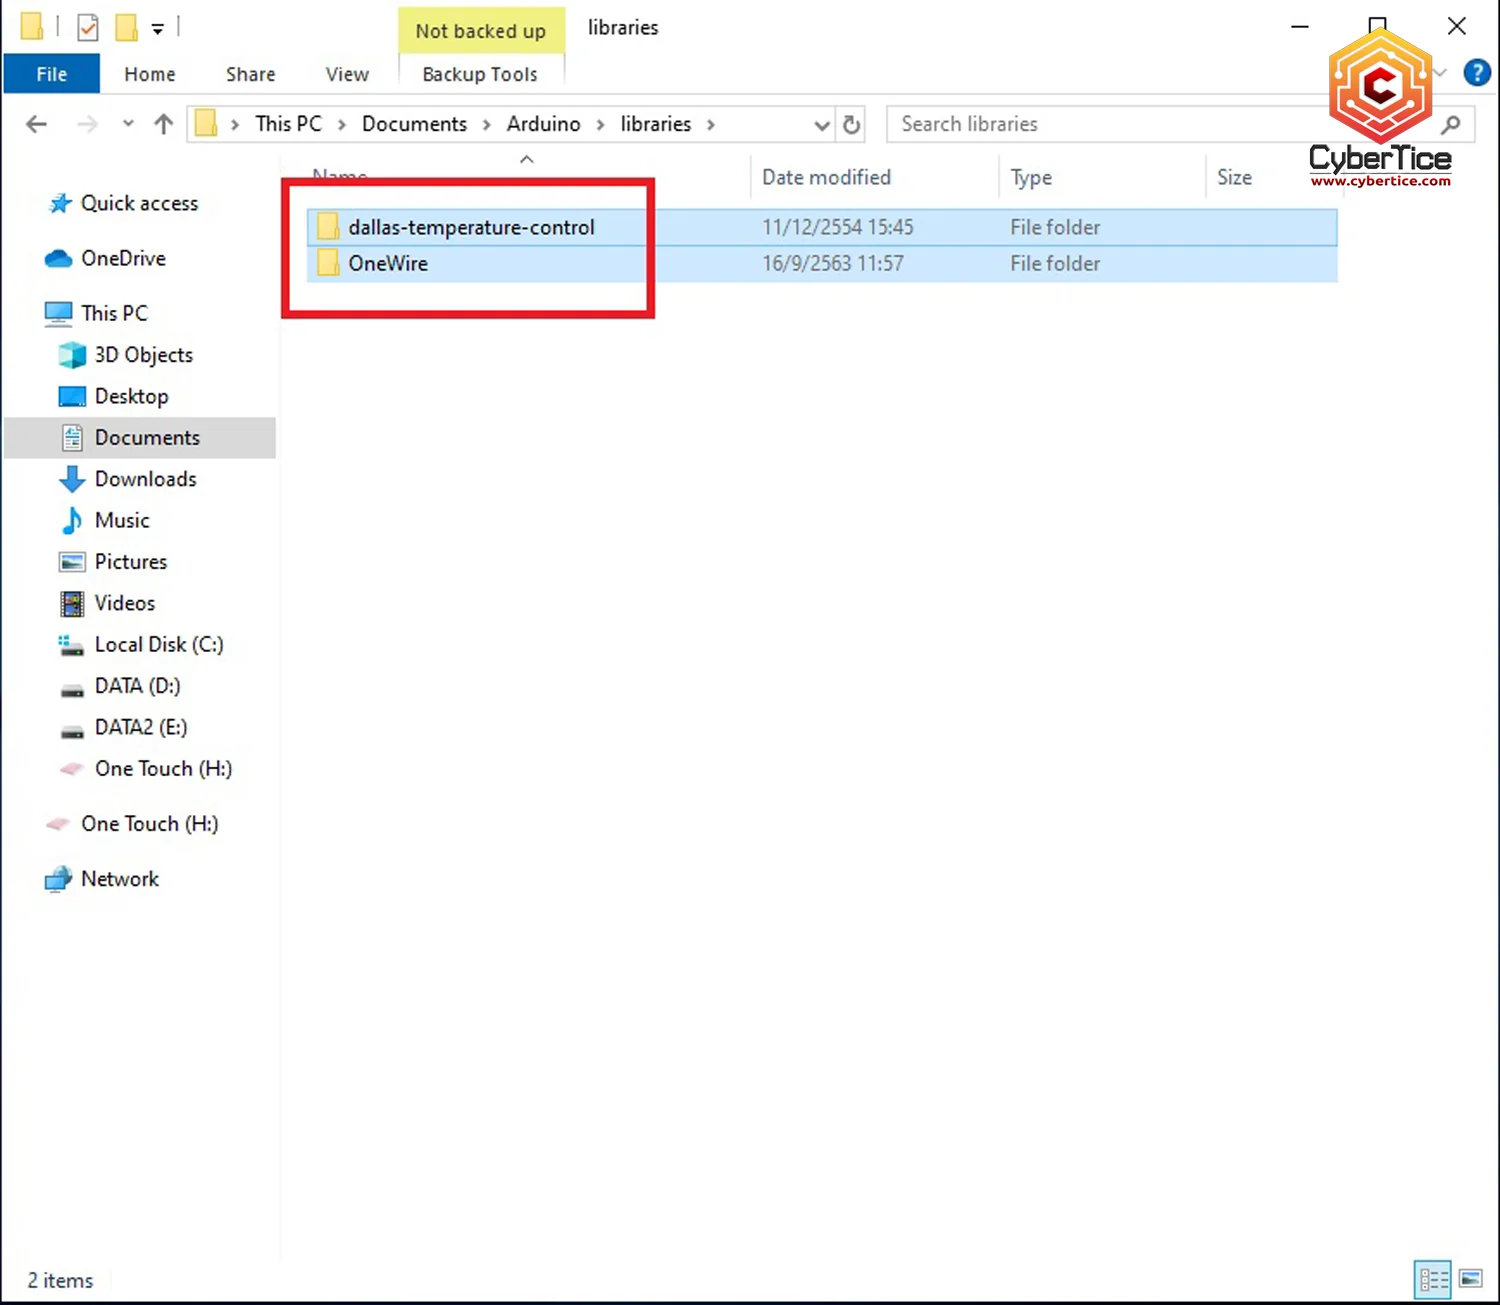Click the Properties icon in quick access toolbar
1500x1305 pixels.
pos(88,28)
